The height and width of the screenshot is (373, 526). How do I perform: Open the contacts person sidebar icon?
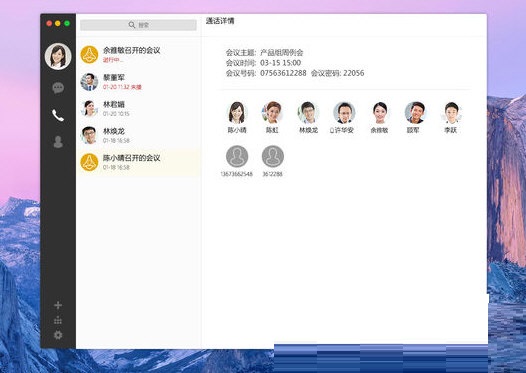[58, 142]
